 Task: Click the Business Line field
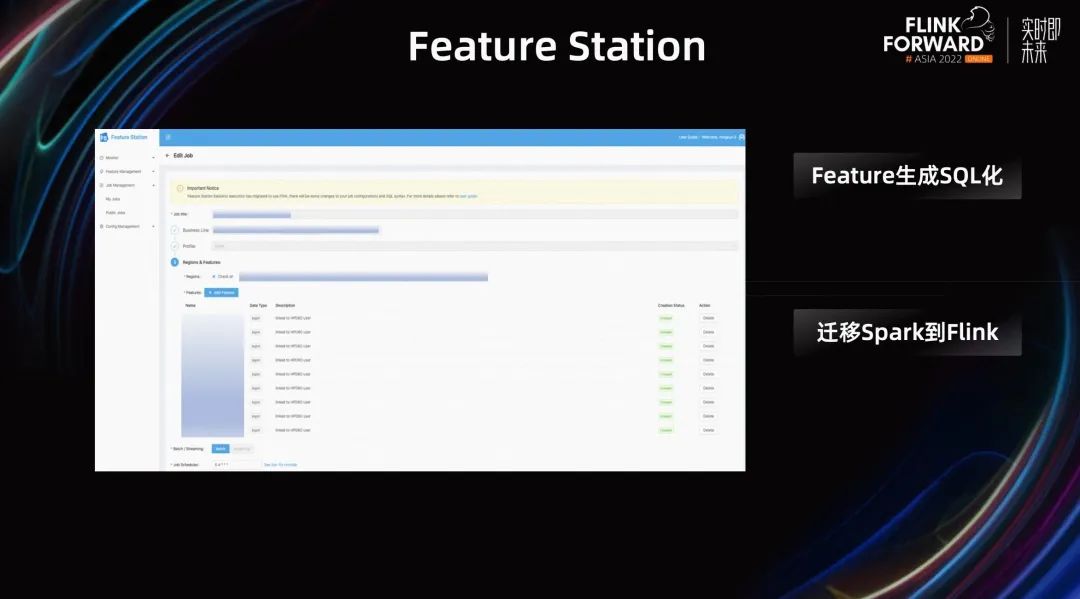click(x=295, y=230)
